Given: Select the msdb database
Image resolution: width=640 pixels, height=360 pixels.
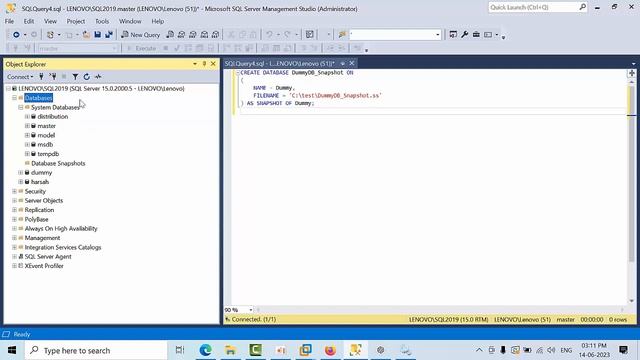Looking at the screenshot, I should click(45, 144).
